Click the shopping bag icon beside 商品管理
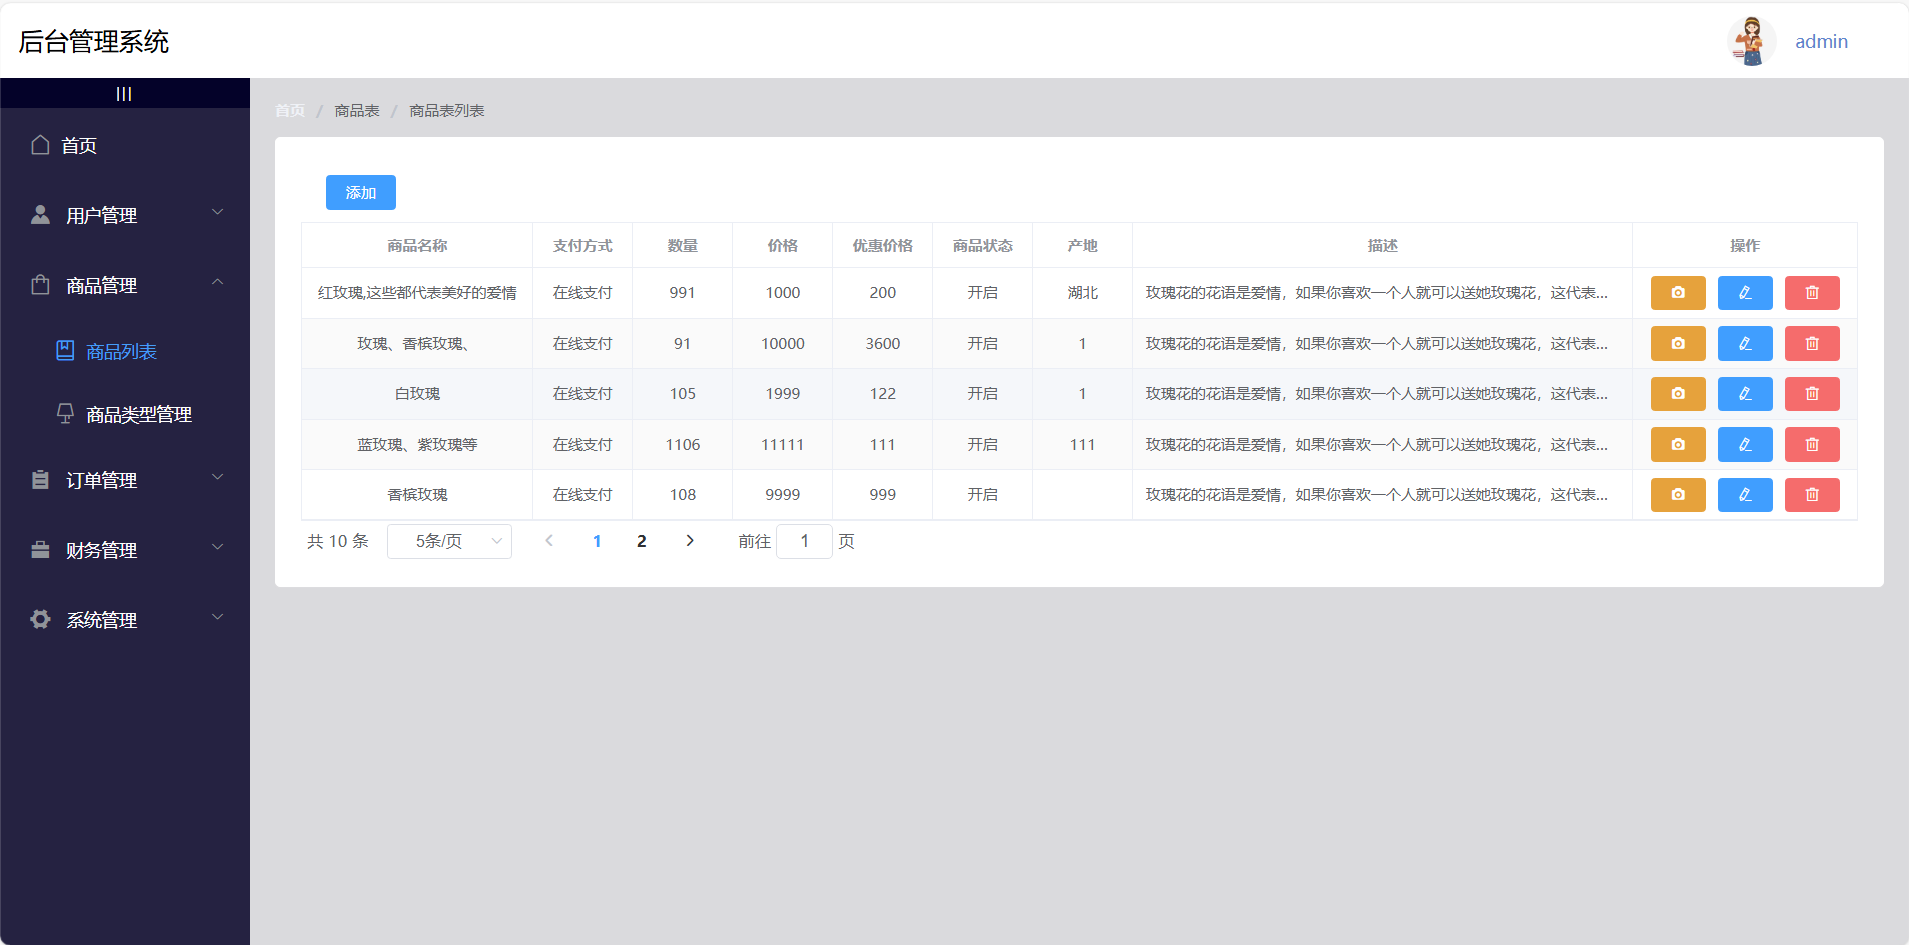The image size is (1909, 945). coord(40,285)
